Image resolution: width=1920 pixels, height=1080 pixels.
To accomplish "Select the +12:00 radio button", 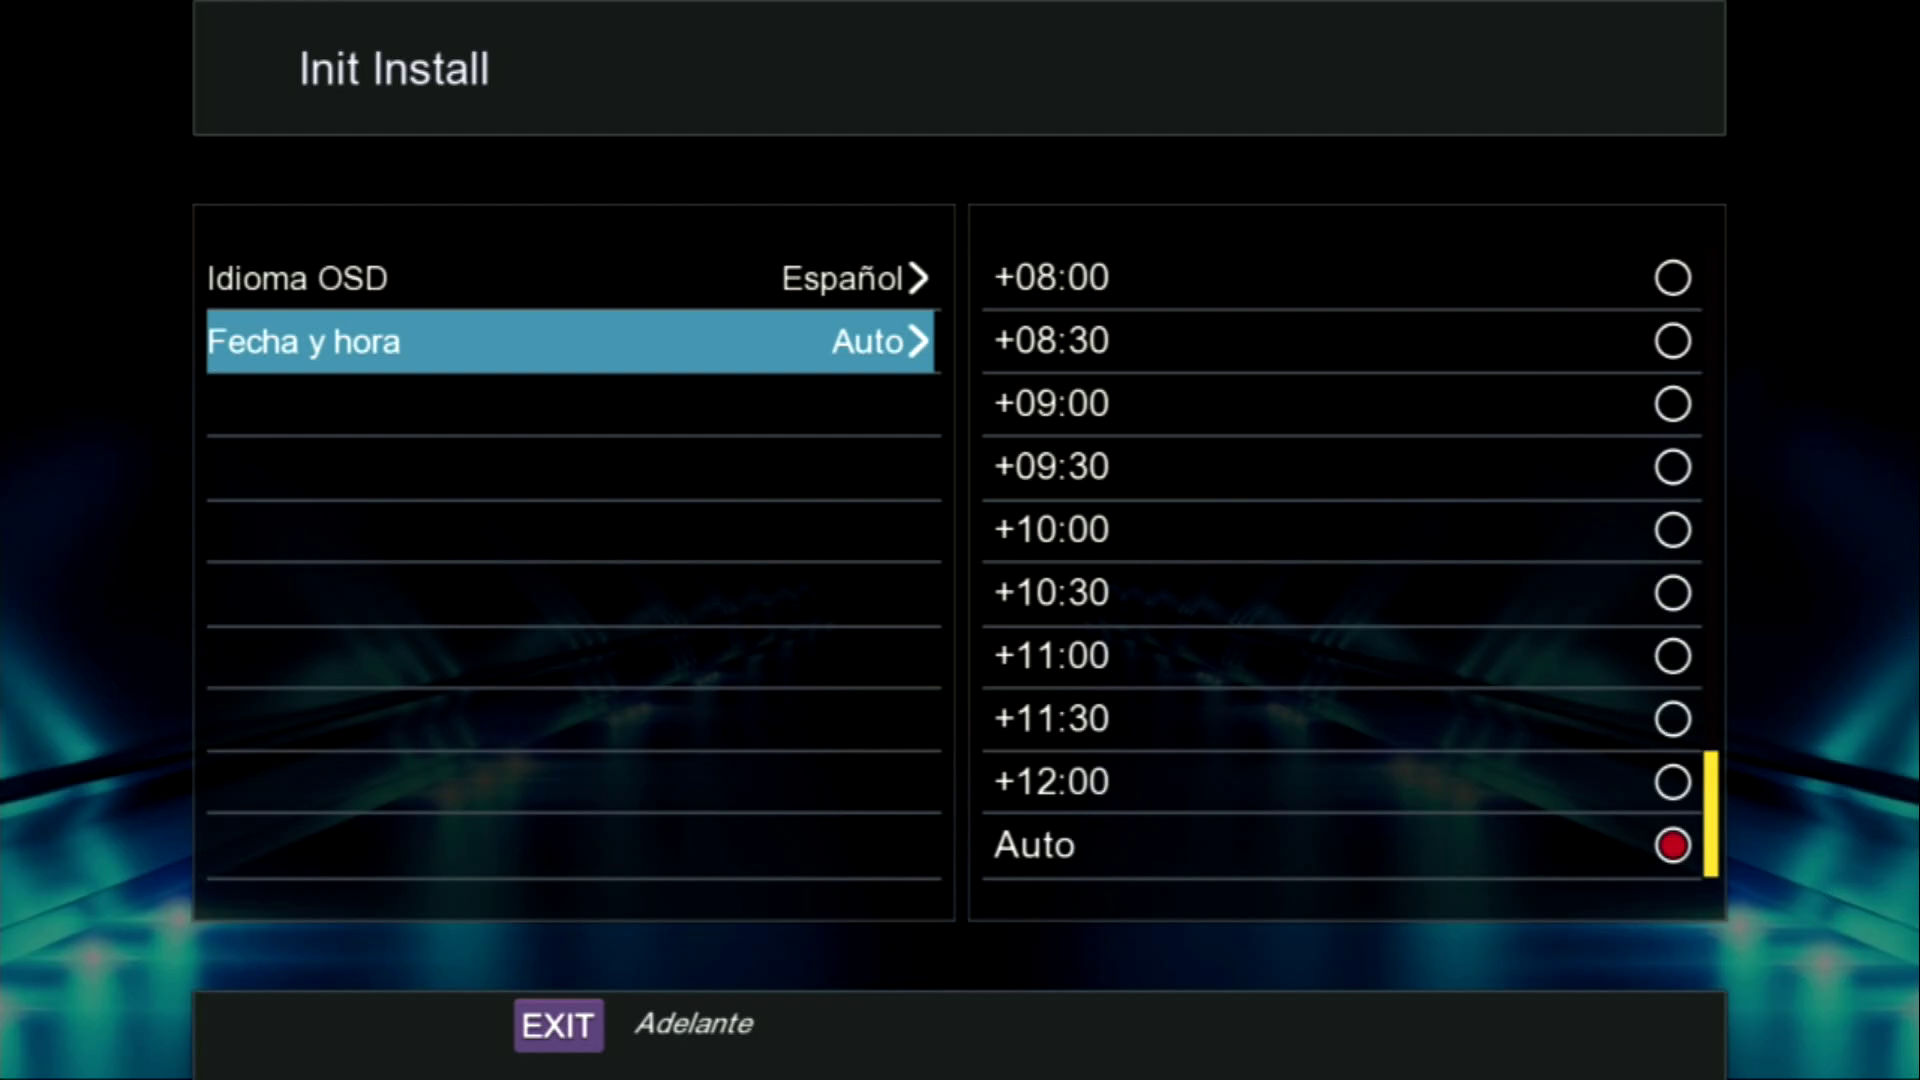I will click(1672, 782).
